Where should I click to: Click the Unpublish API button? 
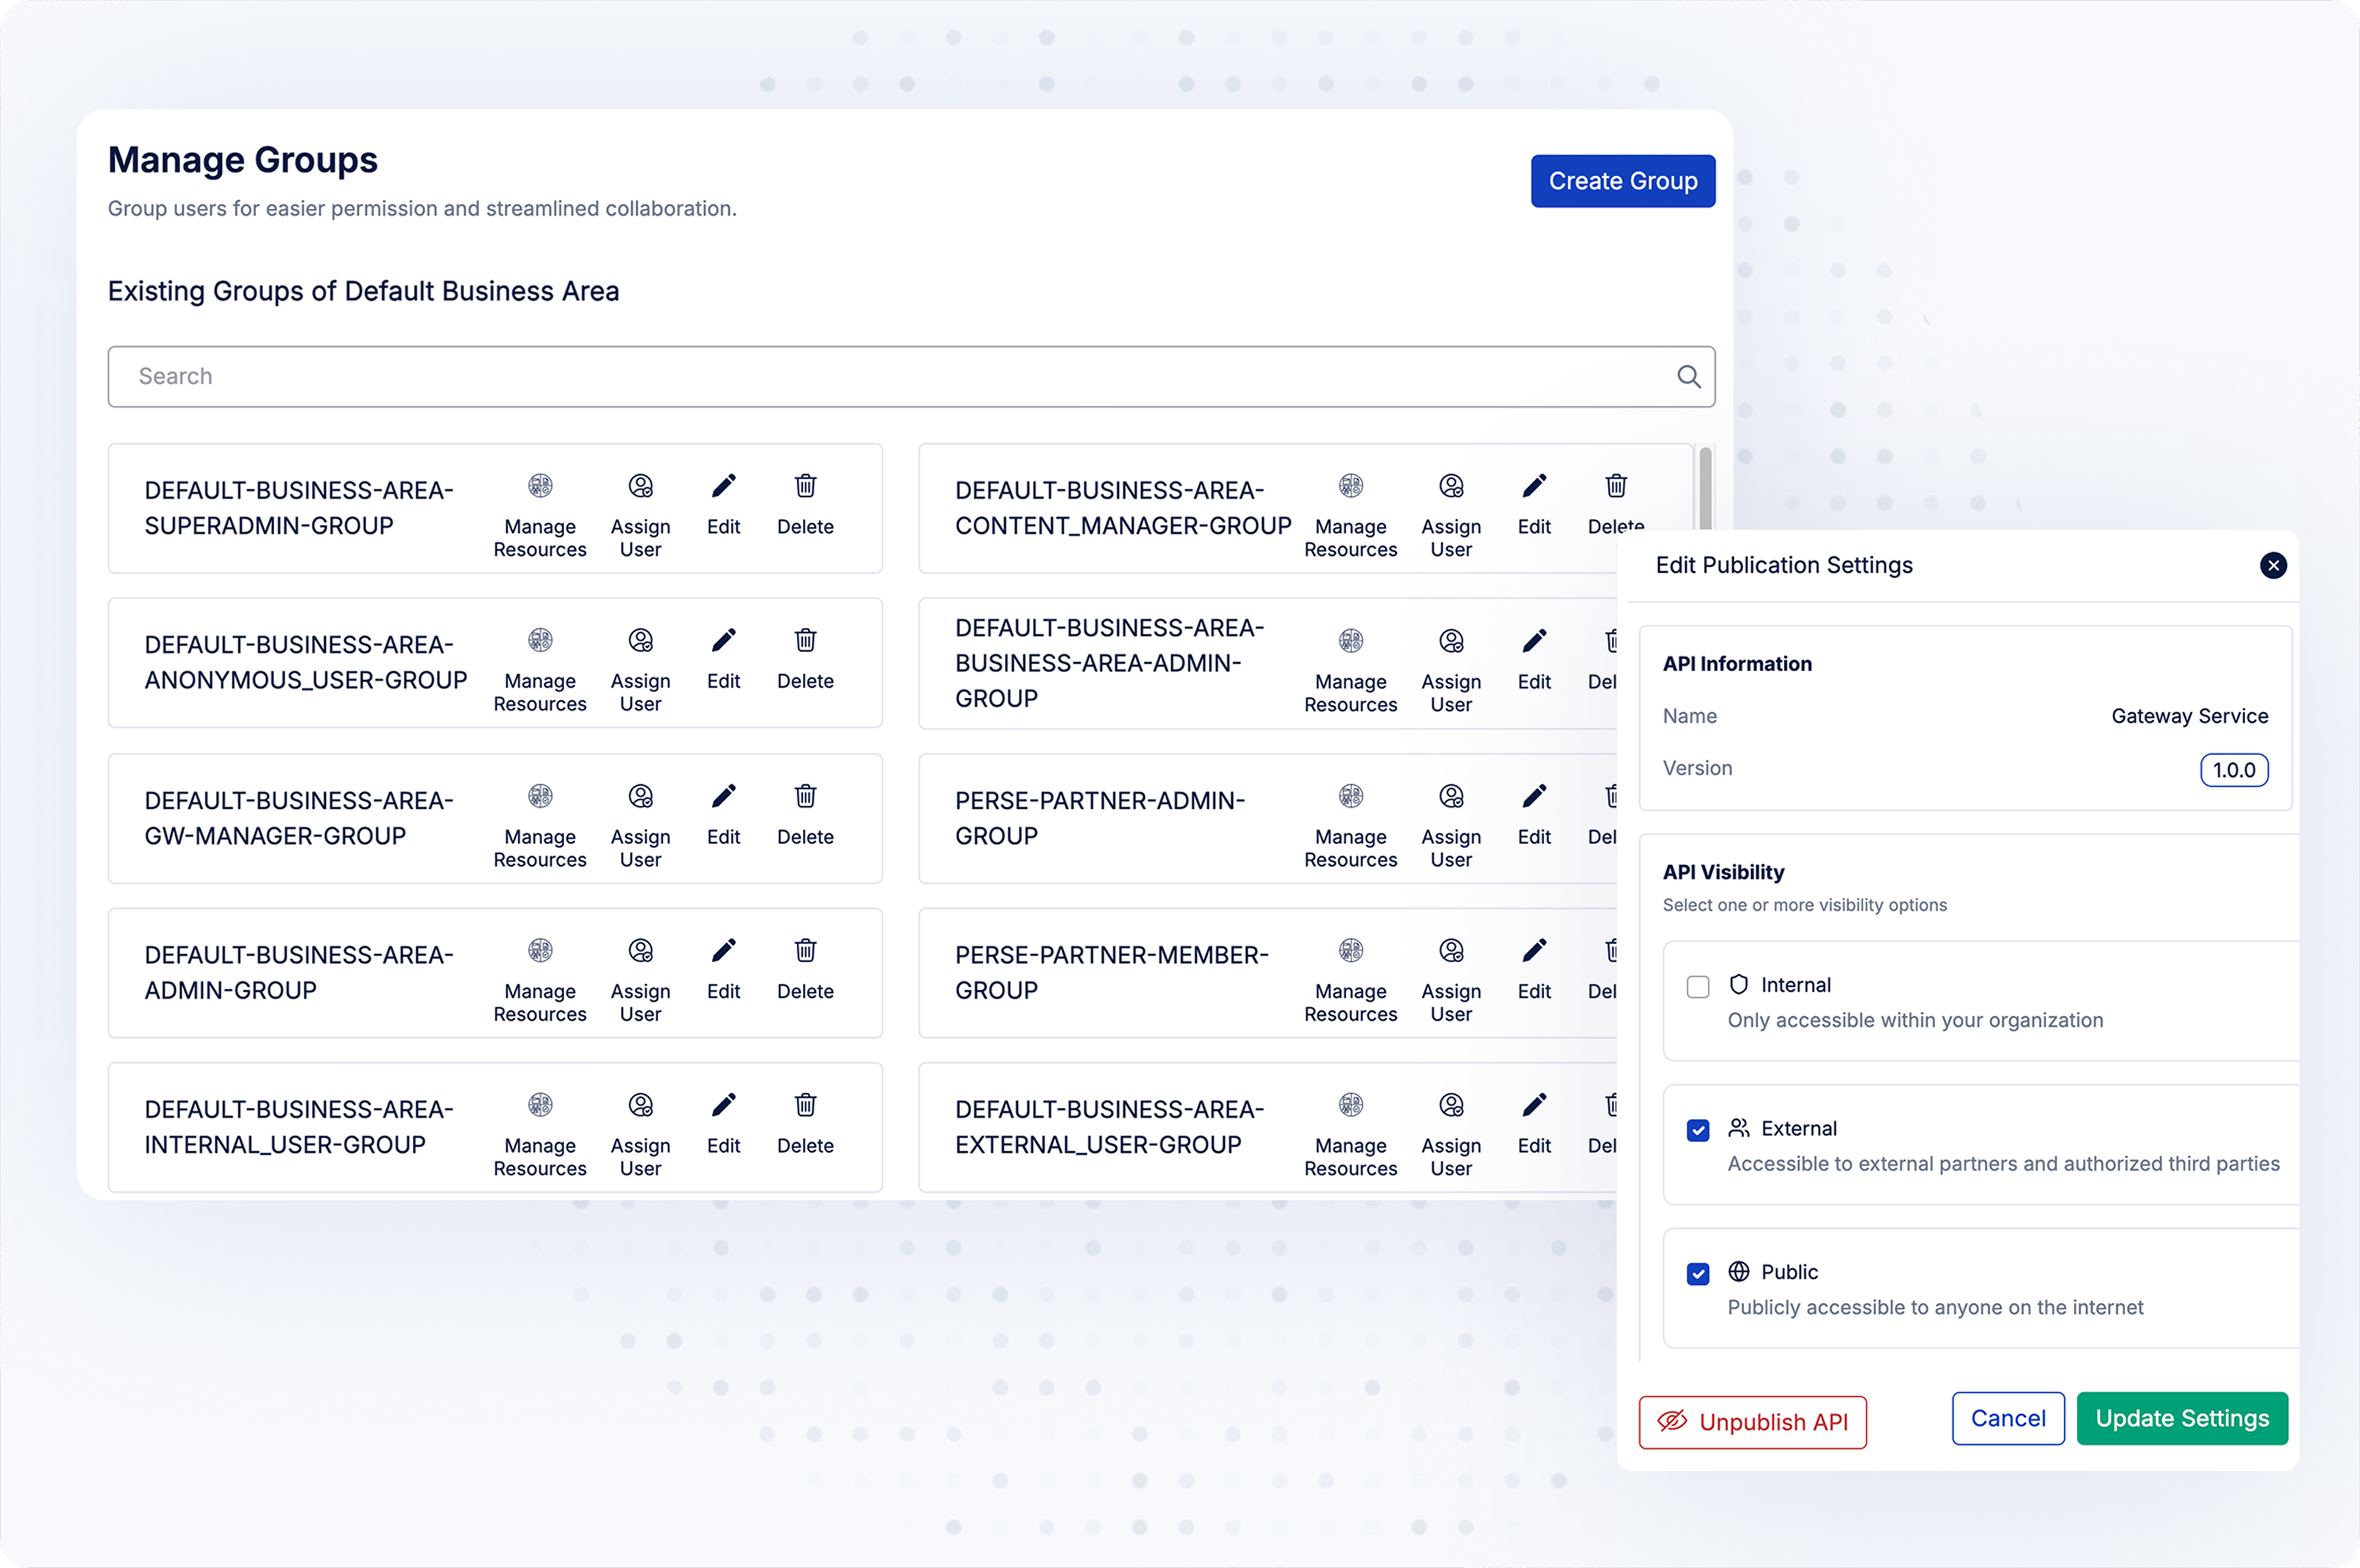coord(1752,1422)
